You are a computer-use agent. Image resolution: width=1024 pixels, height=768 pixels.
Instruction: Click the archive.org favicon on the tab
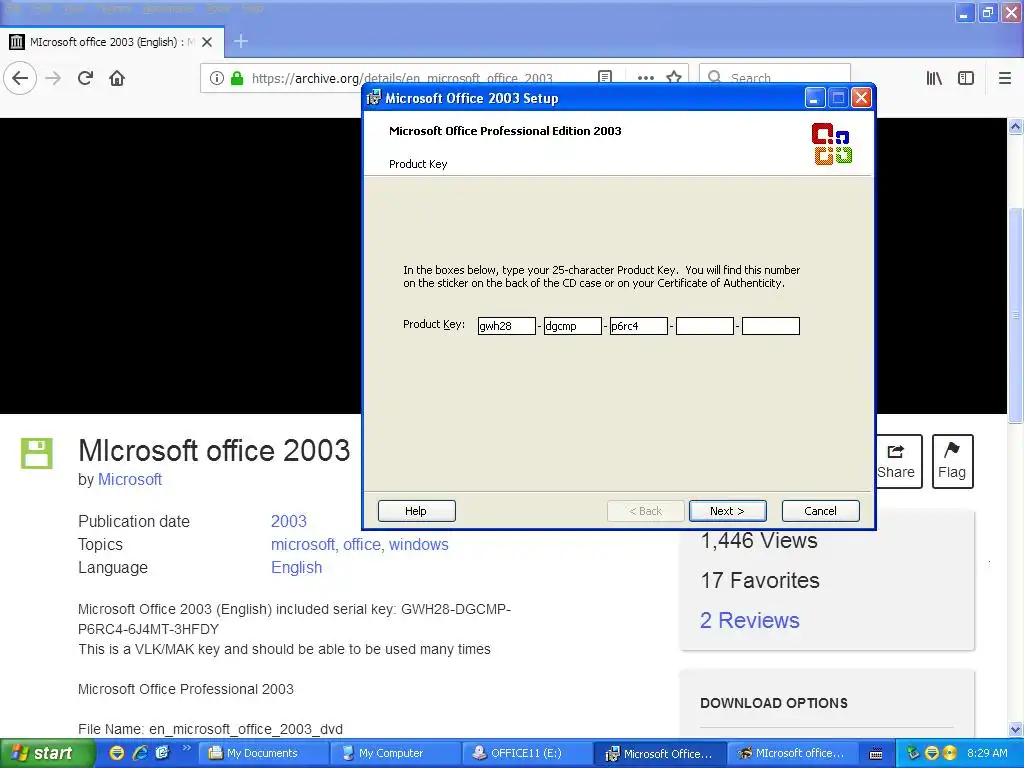pos(17,42)
